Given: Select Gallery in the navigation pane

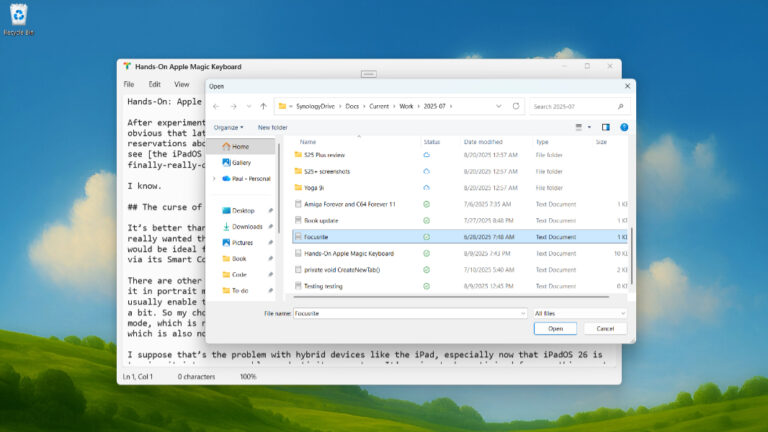Looking at the screenshot, I should (241, 162).
